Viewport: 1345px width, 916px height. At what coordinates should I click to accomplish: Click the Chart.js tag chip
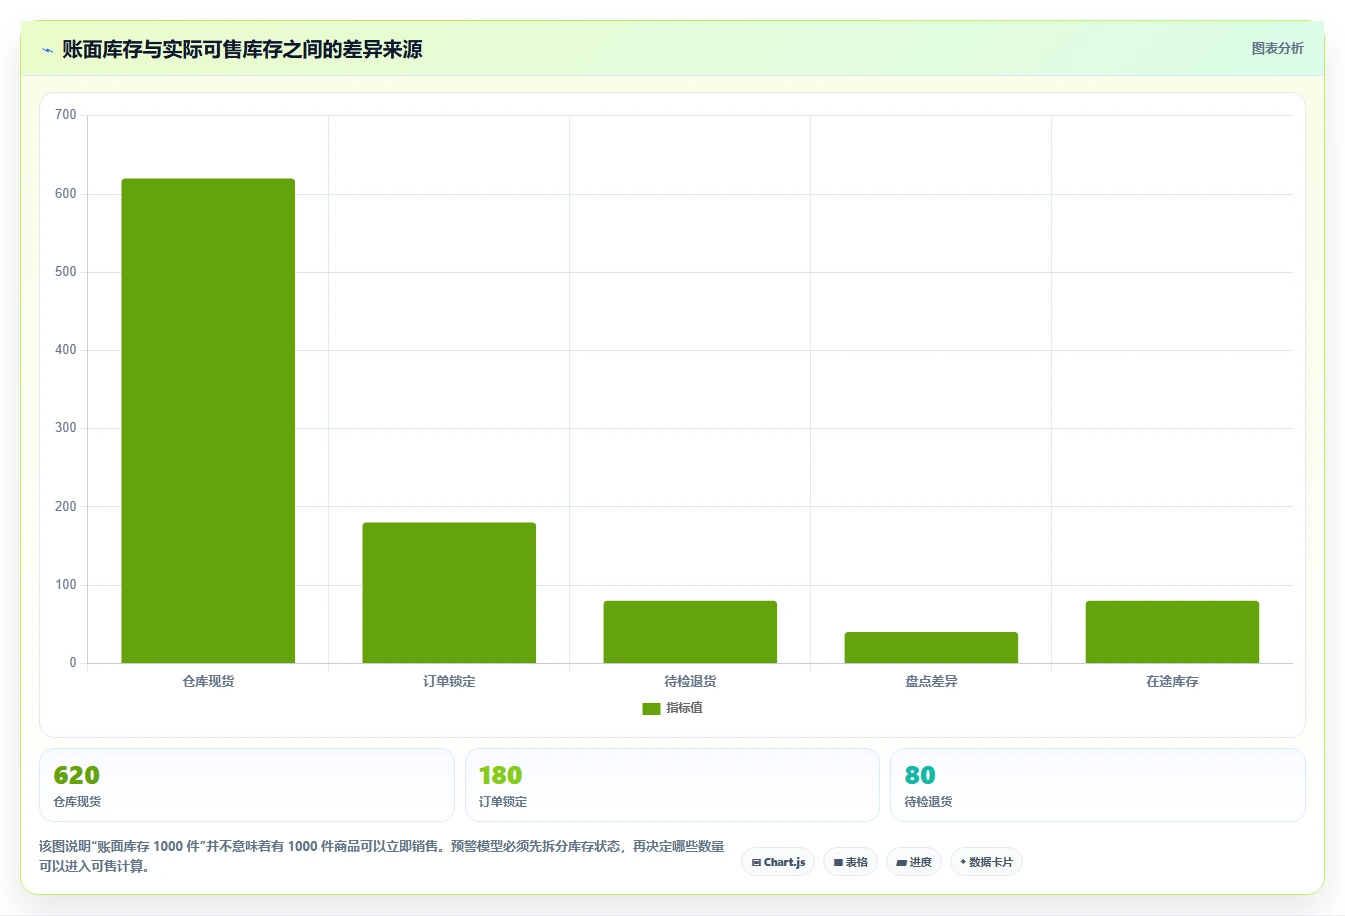click(778, 862)
